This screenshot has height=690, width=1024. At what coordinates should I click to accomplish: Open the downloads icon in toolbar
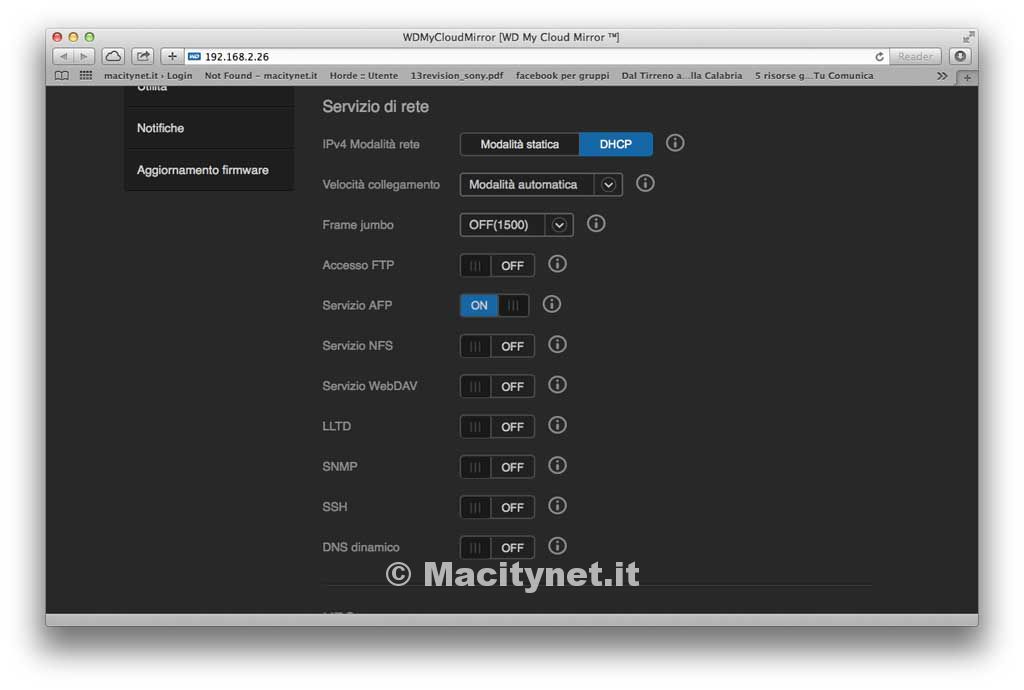pyautogui.click(x=960, y=57)
